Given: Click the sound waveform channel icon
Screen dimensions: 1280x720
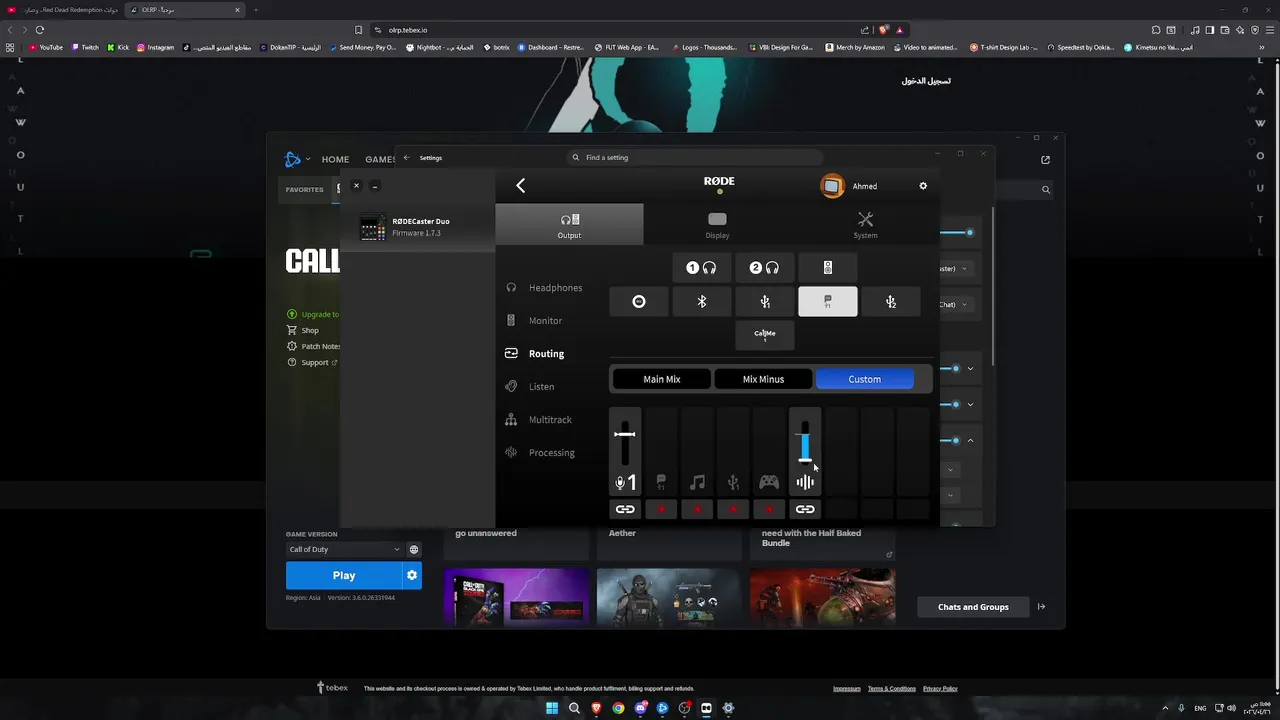Looking at the screenshot, I should pos(805,483).
